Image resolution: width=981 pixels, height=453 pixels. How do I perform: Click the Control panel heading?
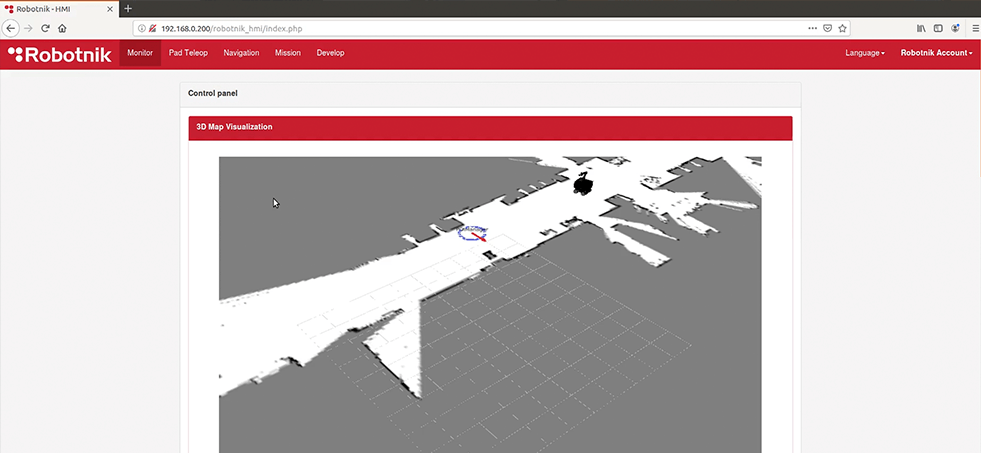213,93
